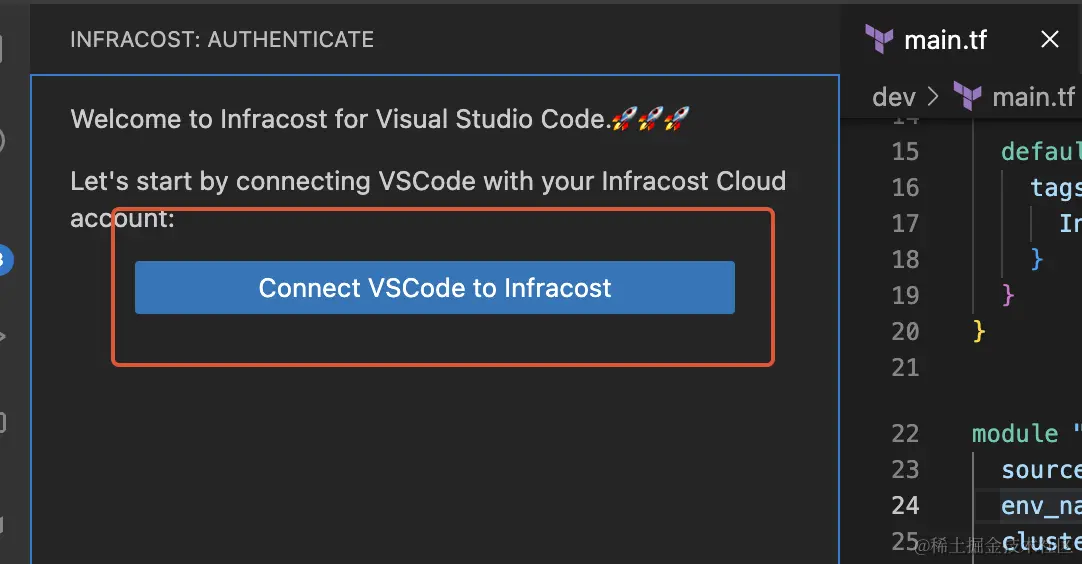
Task: Click the Infracost: Authenticate panel header
Action: click(222, 39)
